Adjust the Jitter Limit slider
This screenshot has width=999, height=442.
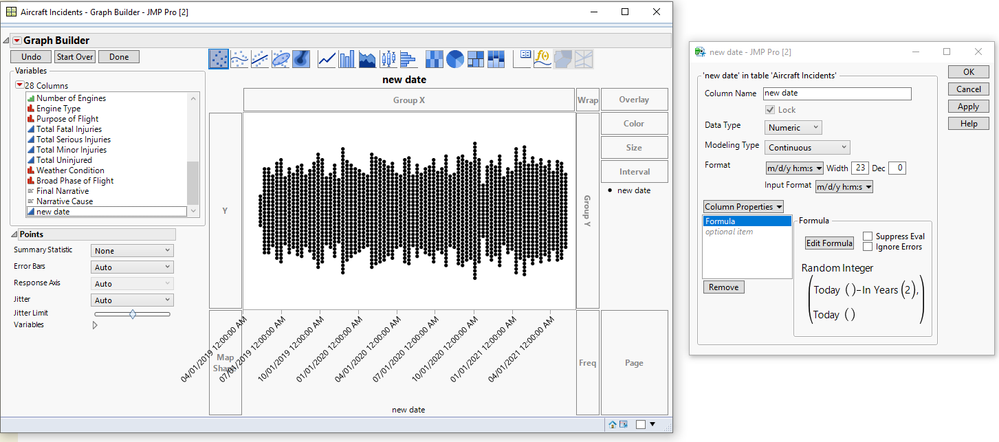tap(132, 314)
